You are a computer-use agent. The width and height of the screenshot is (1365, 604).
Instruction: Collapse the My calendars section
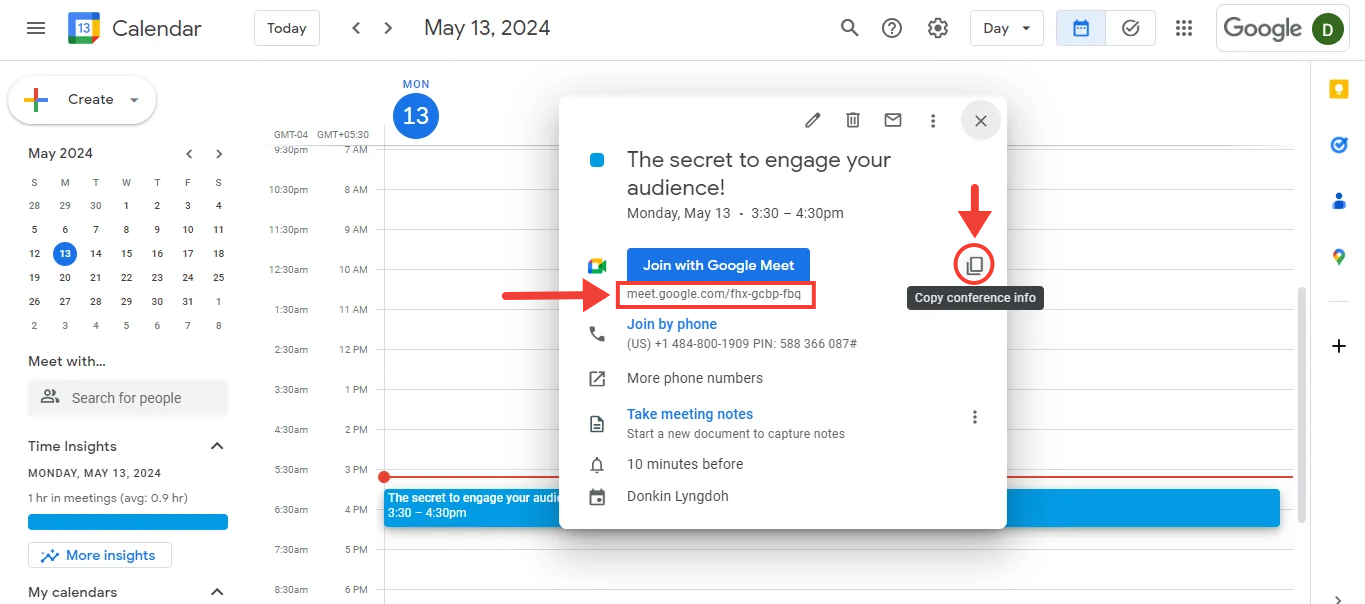pyautogui.click(x=217, y=592)
